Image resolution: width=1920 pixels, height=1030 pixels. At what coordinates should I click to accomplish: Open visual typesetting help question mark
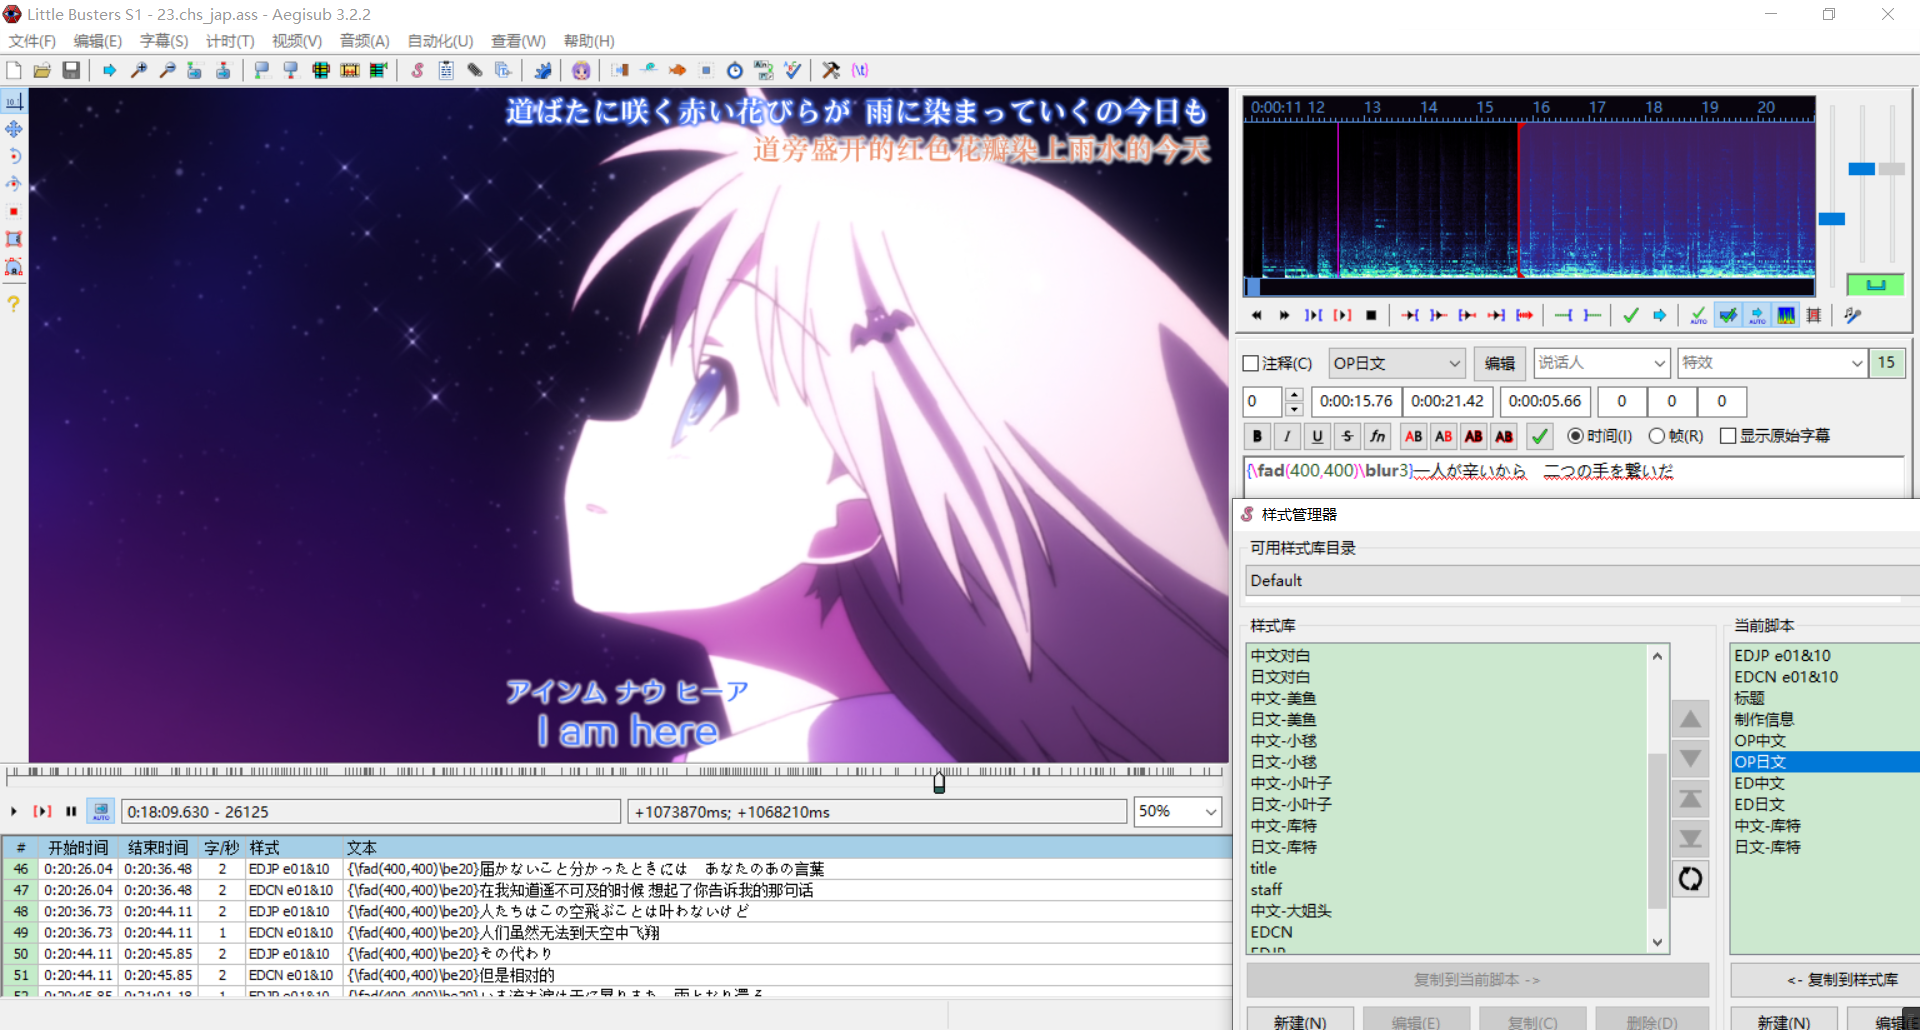(14, 303)
